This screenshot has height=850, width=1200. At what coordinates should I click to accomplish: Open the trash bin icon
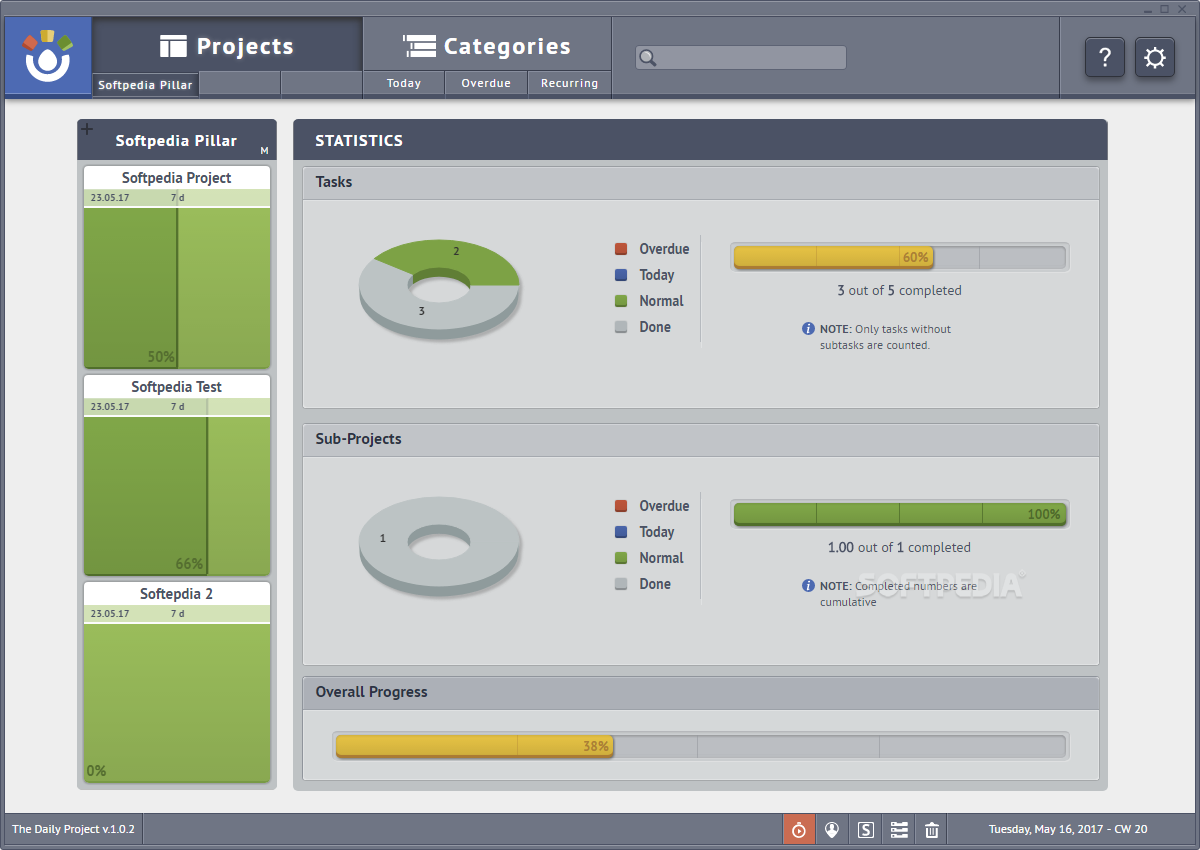(x=932, y=829)
